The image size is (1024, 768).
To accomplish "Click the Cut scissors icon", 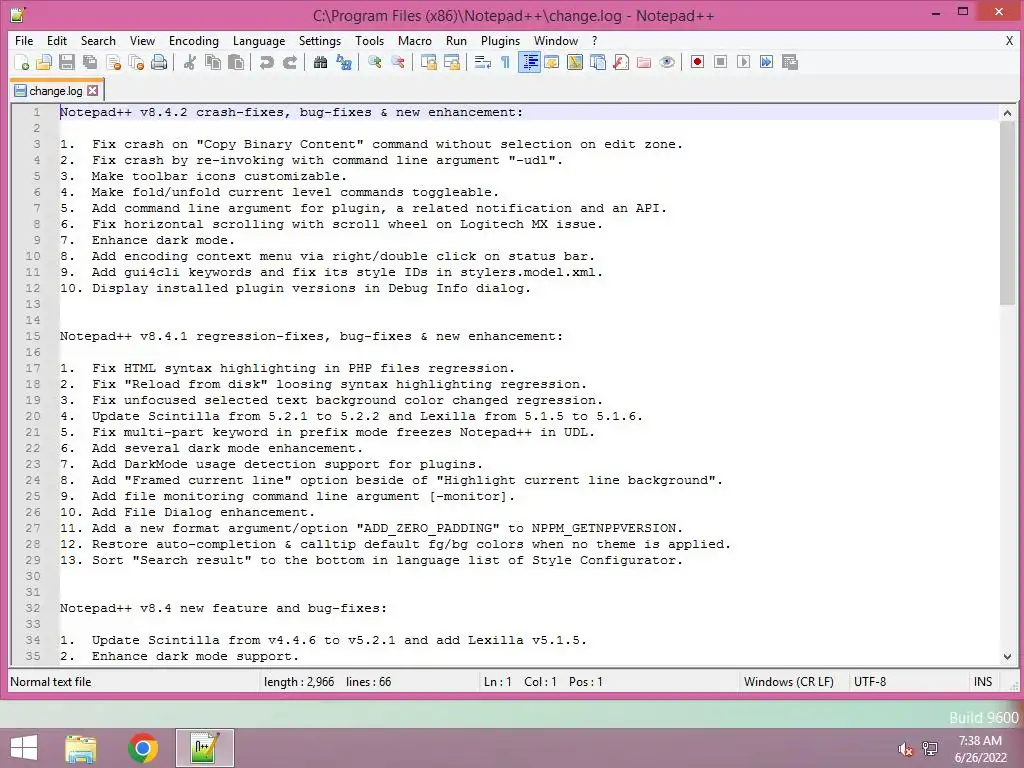I will (x=190, y=63).
